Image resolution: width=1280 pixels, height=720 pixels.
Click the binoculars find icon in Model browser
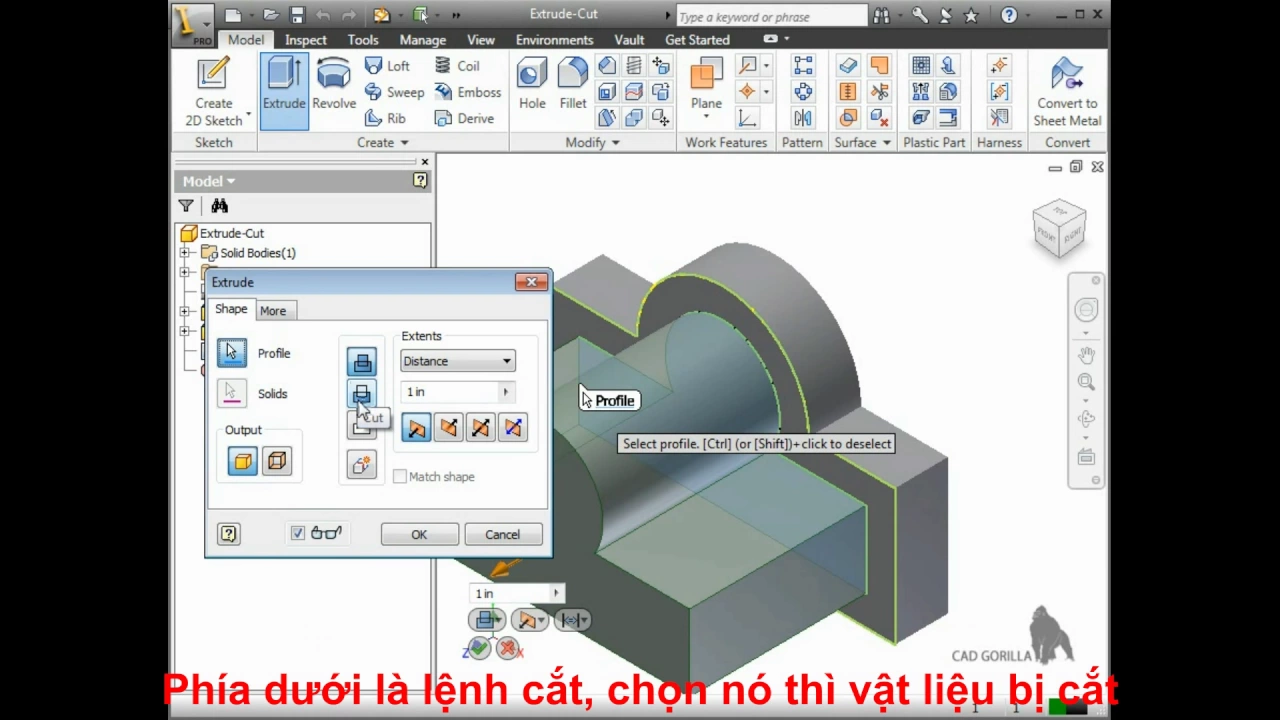219,206
